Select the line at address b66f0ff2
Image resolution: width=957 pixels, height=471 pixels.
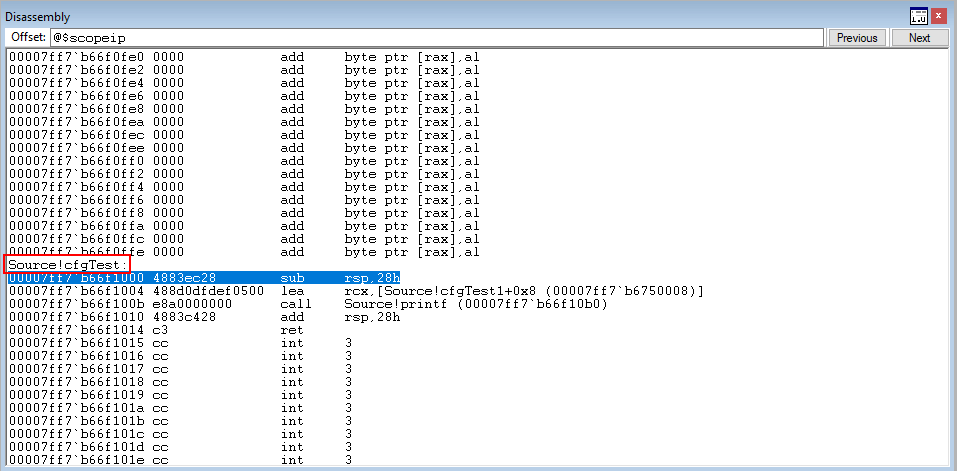click(244, 174)
